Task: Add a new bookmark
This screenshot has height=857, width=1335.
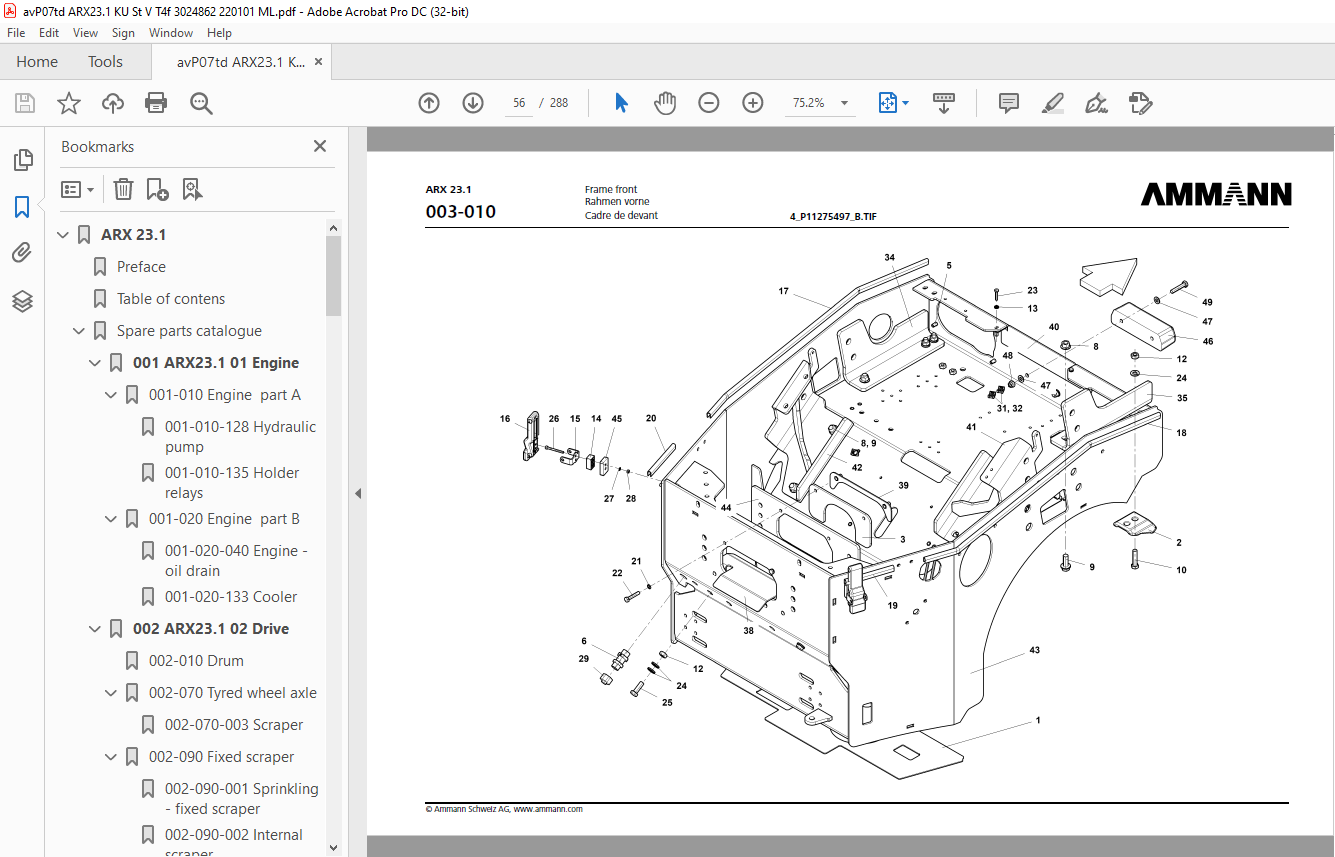Action: click(x=157, y=189)
